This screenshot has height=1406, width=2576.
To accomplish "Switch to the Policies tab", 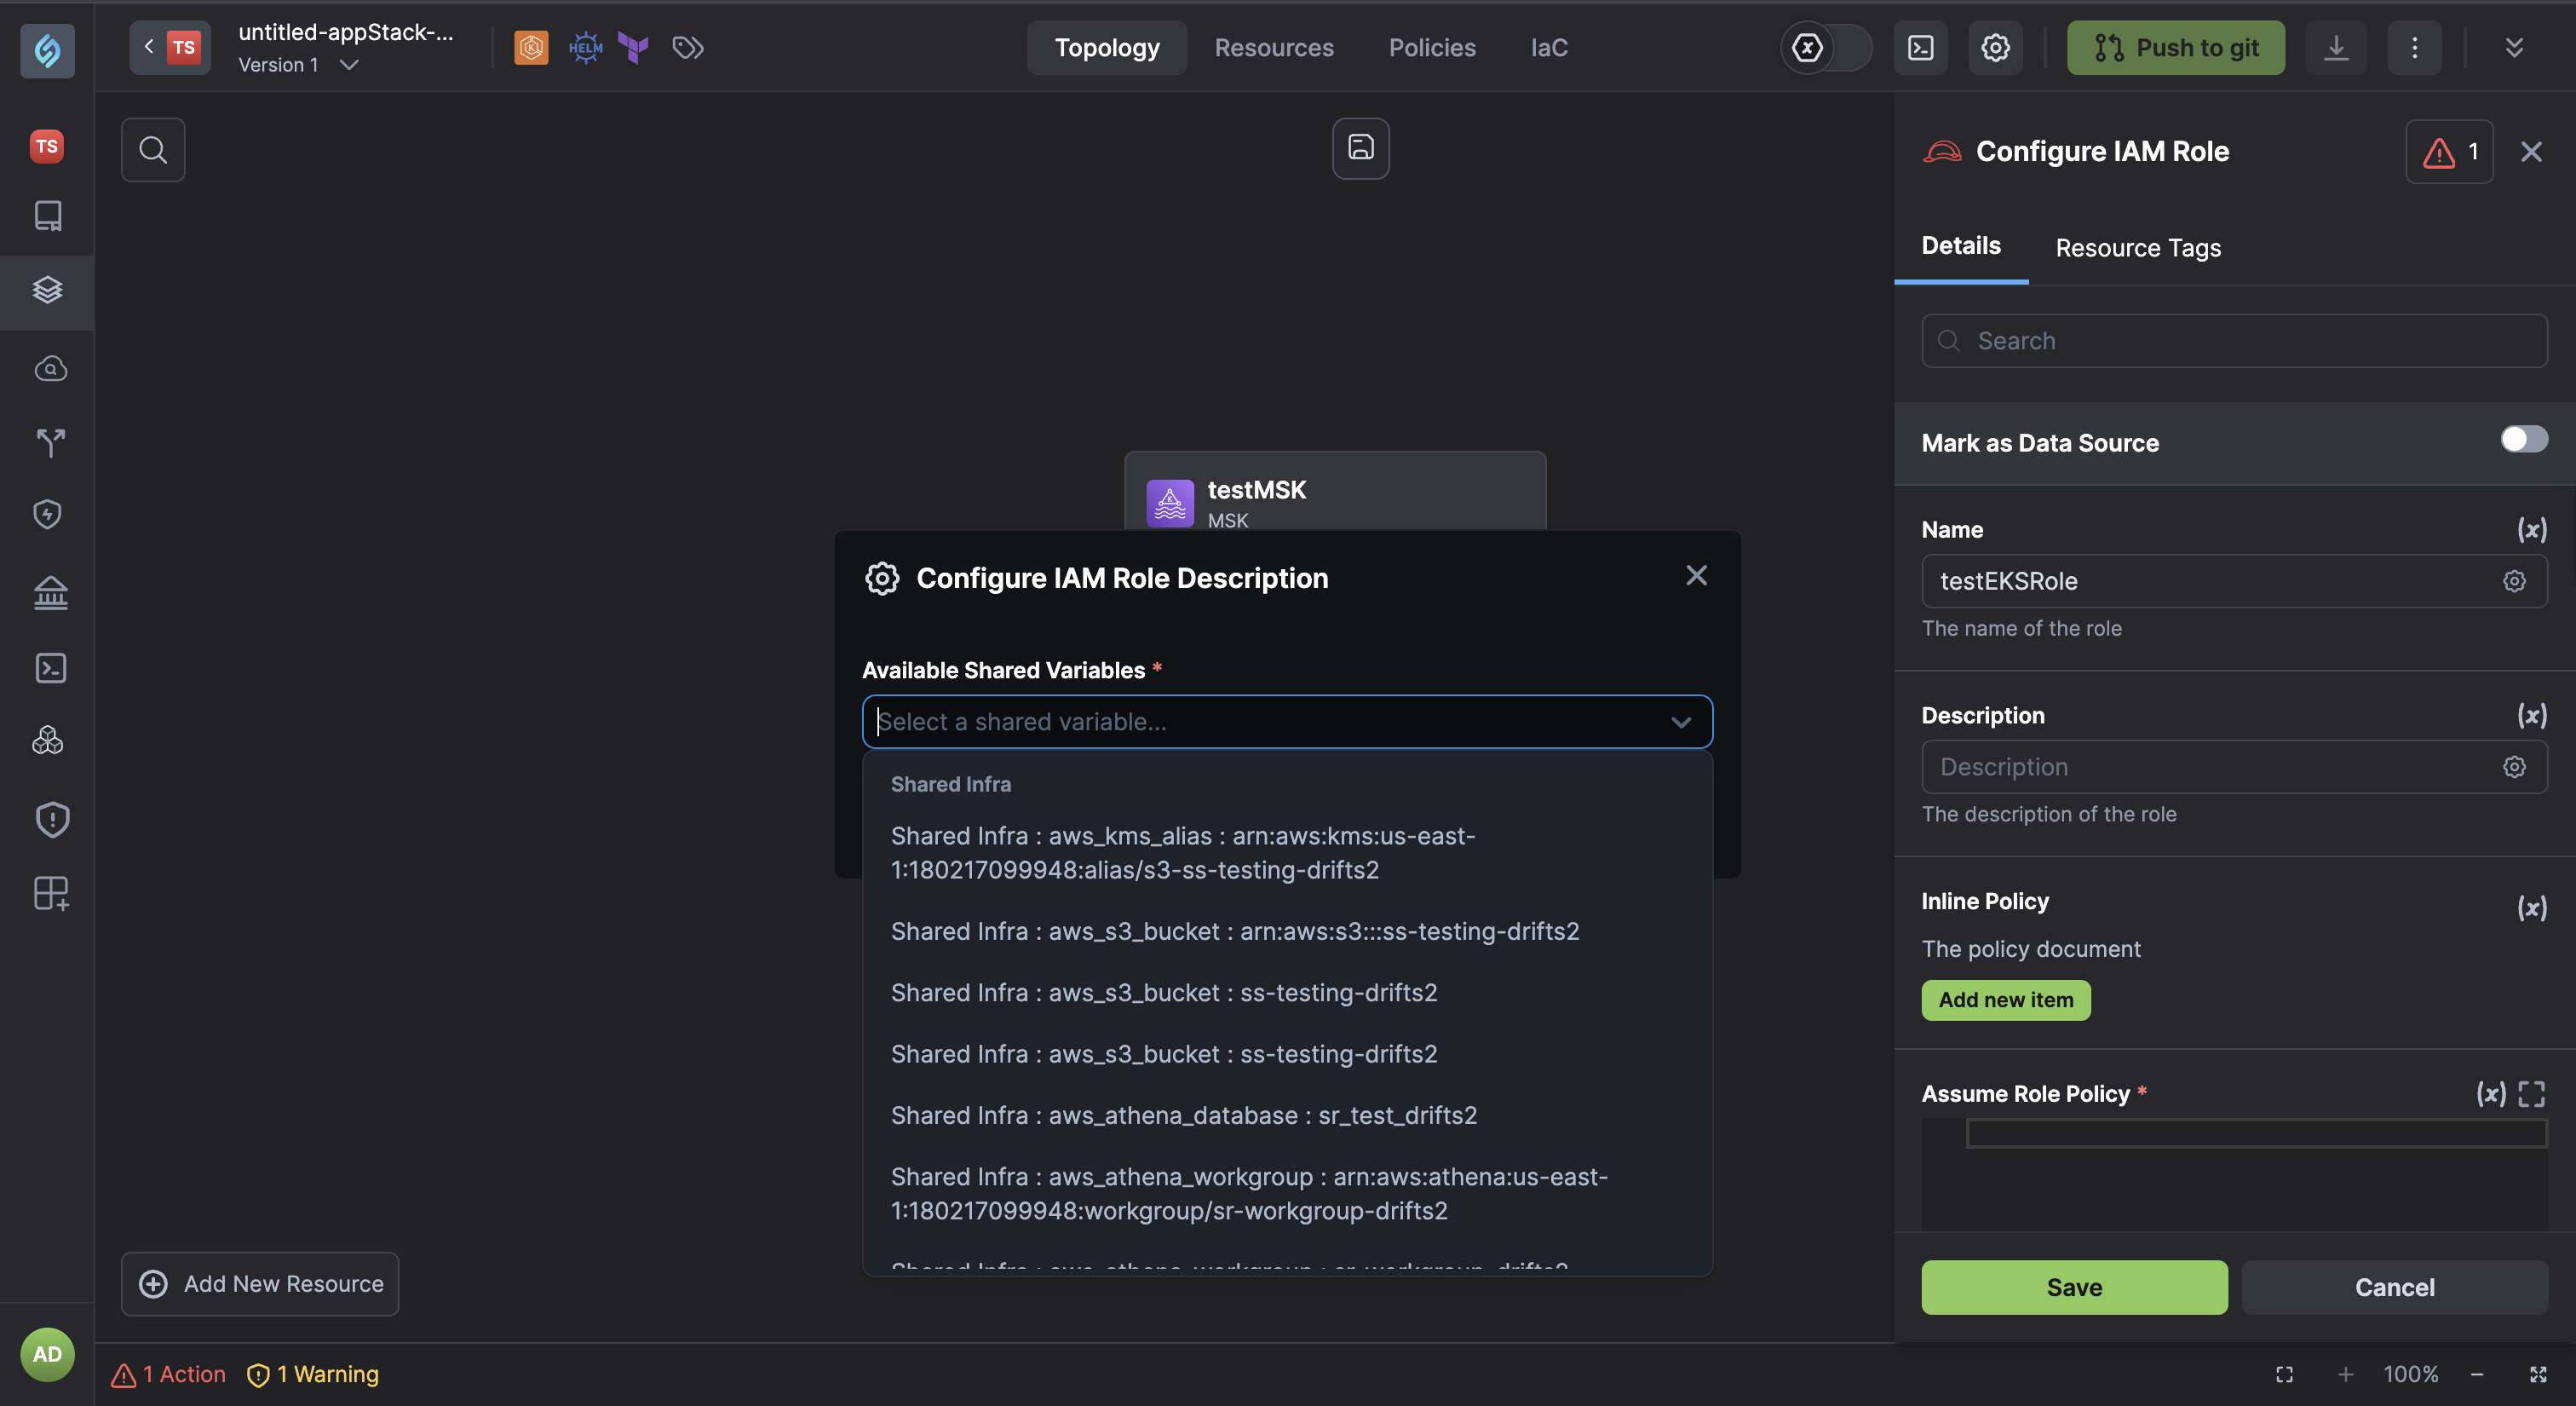I will point(1431,47).
